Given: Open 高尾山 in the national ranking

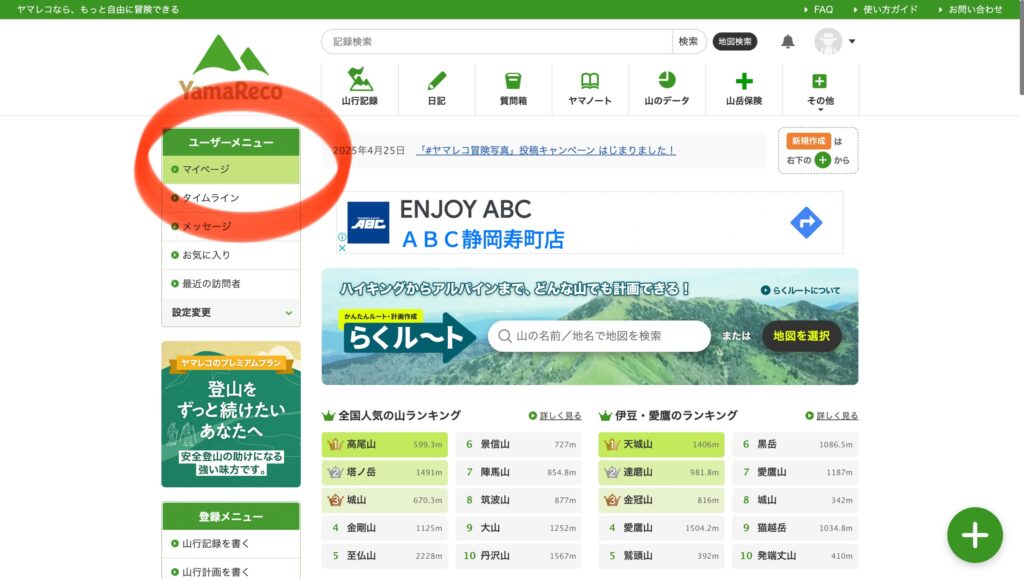Looking at the screenshot, I should [361, 444].
